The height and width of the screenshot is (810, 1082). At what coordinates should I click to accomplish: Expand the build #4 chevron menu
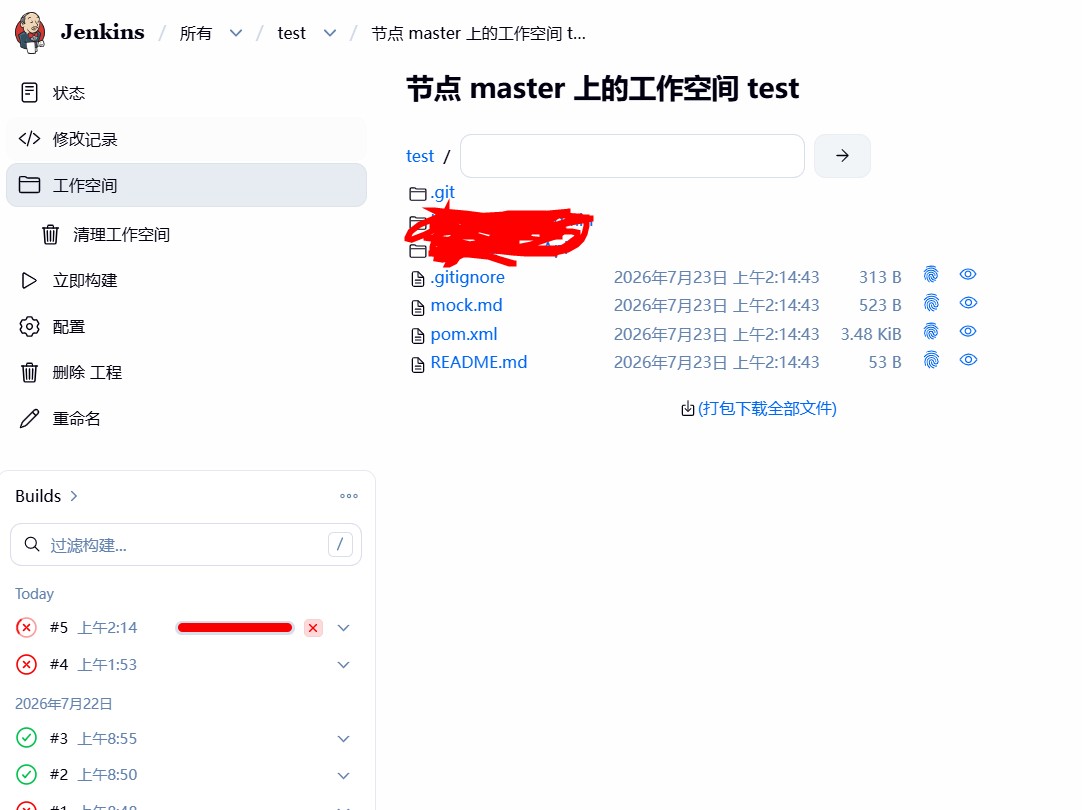pyautogui.click(x=344, y=665)
